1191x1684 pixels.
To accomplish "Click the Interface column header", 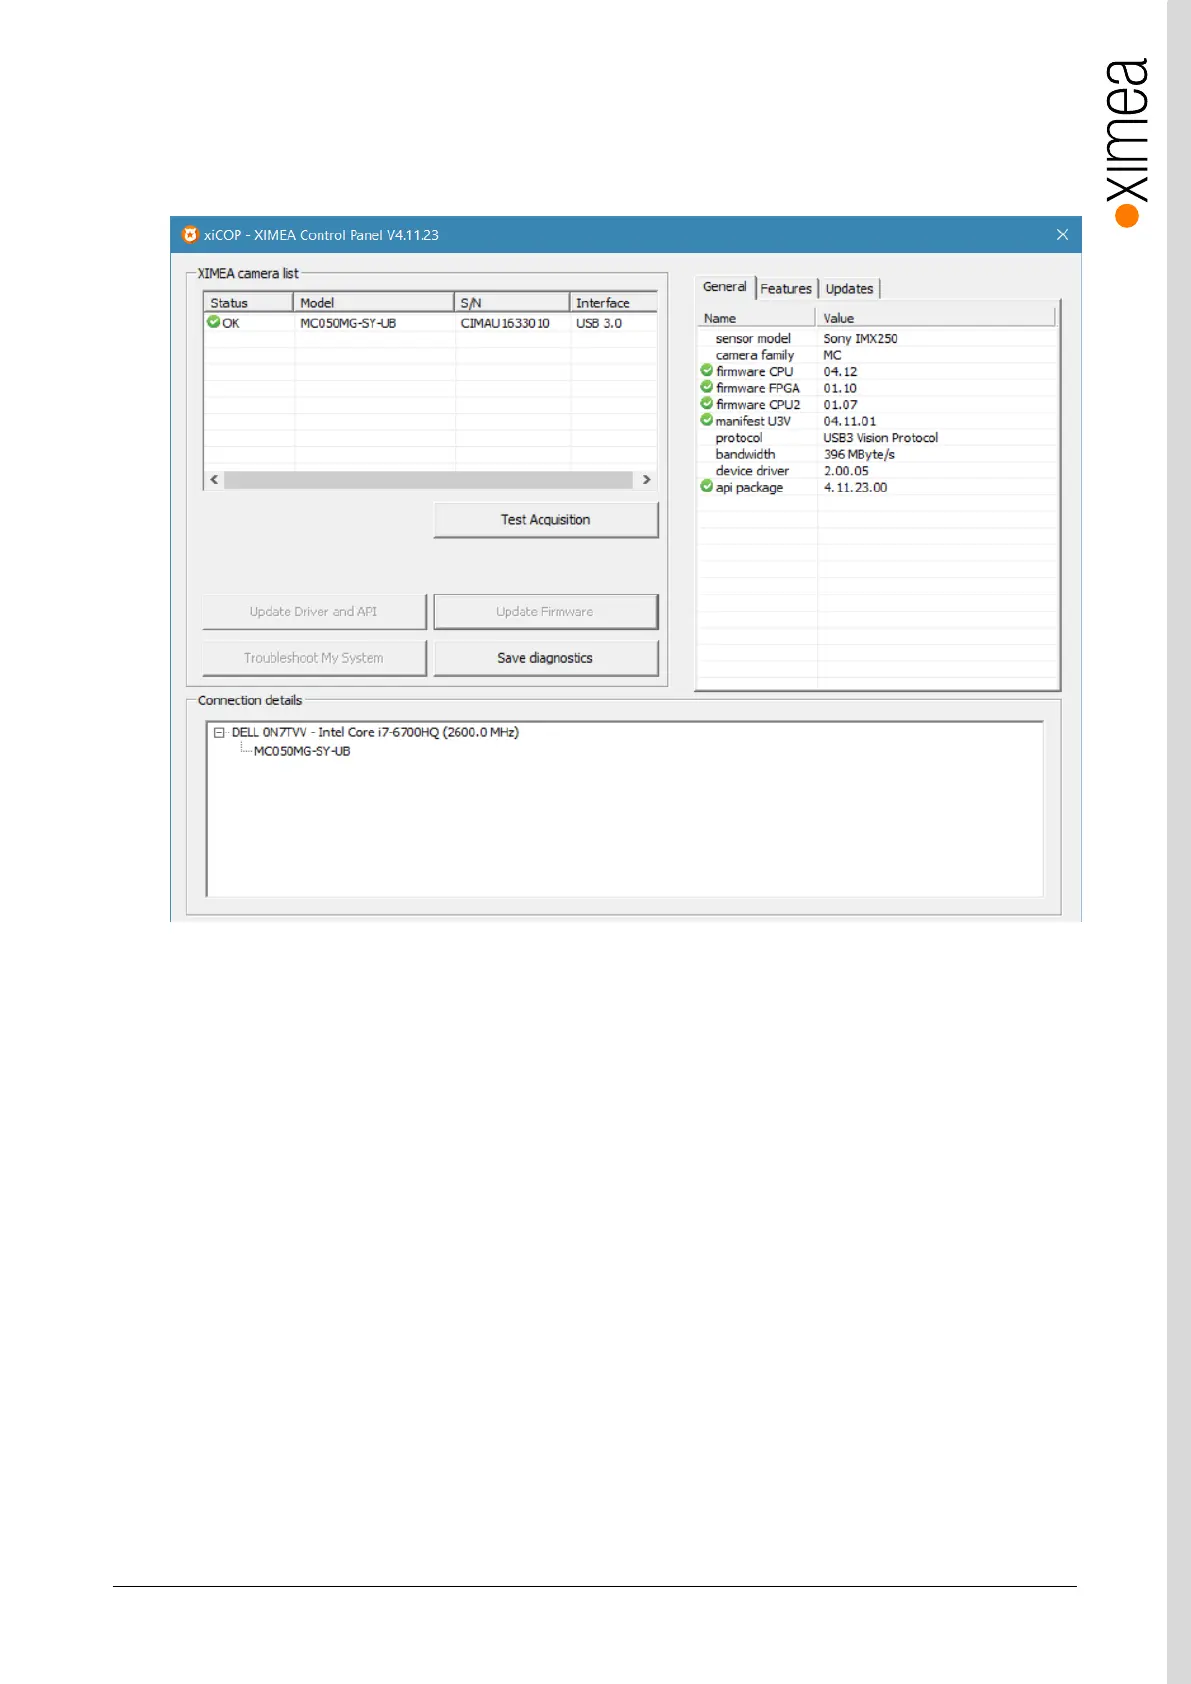I will pos(614,303).
